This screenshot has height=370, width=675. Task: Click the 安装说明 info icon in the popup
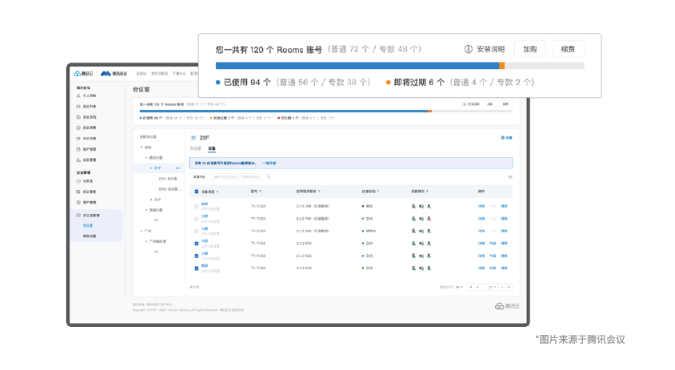point(468,49)
